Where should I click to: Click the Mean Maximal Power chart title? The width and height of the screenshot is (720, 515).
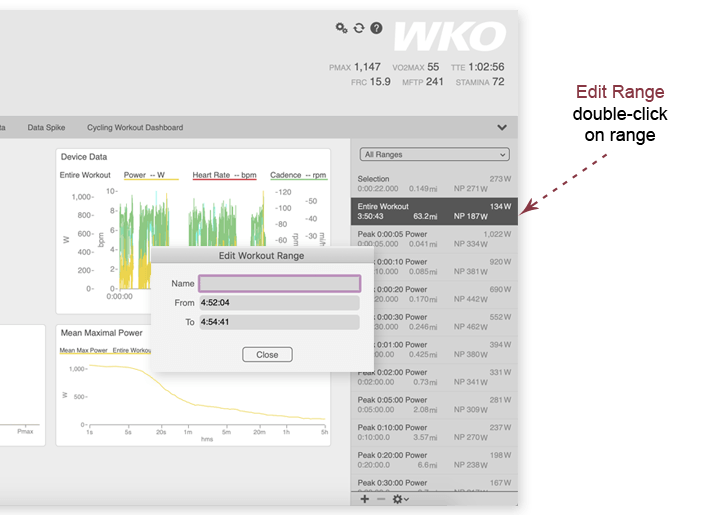[x=101, y=333]
